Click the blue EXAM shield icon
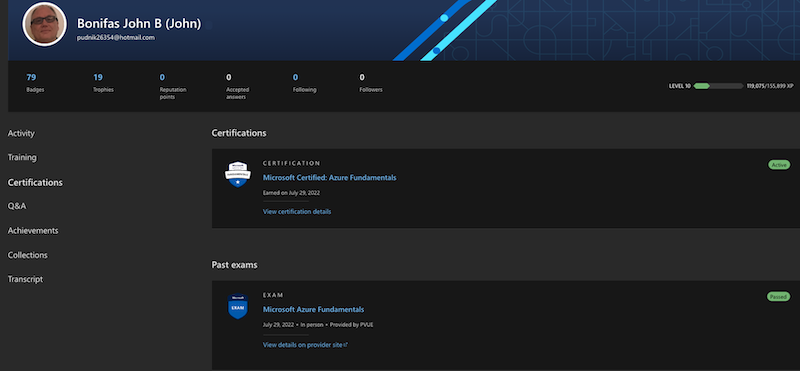The image size is (800, 371). 237,306
